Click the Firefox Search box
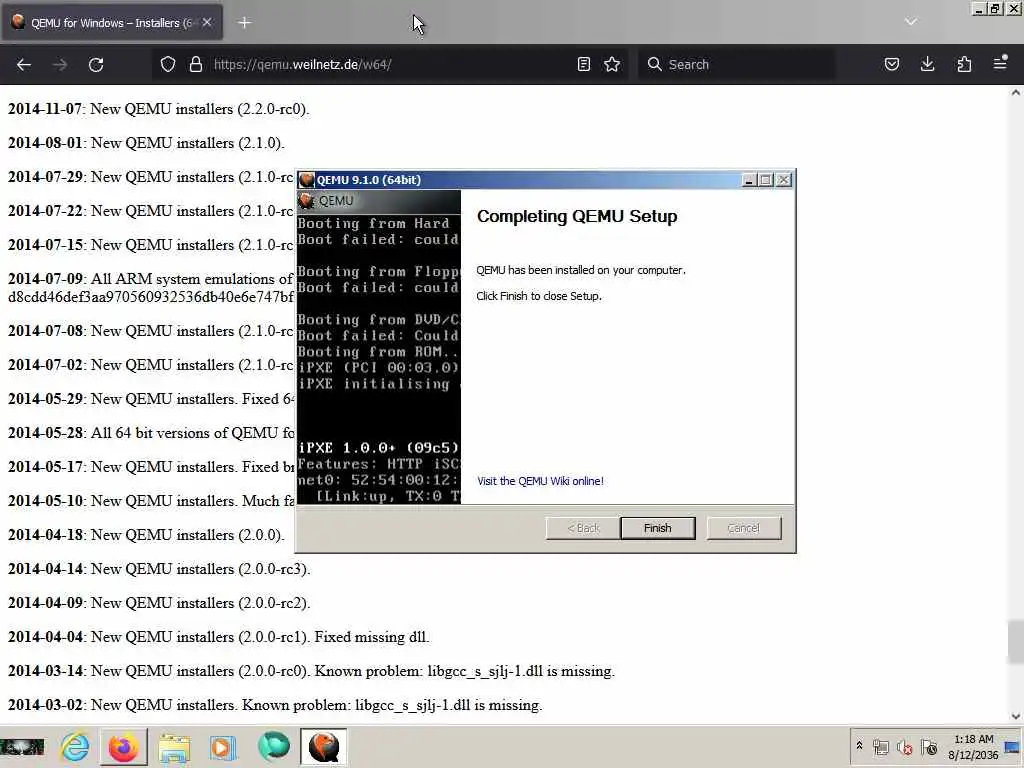The image size is (1024, 768). 736,64
